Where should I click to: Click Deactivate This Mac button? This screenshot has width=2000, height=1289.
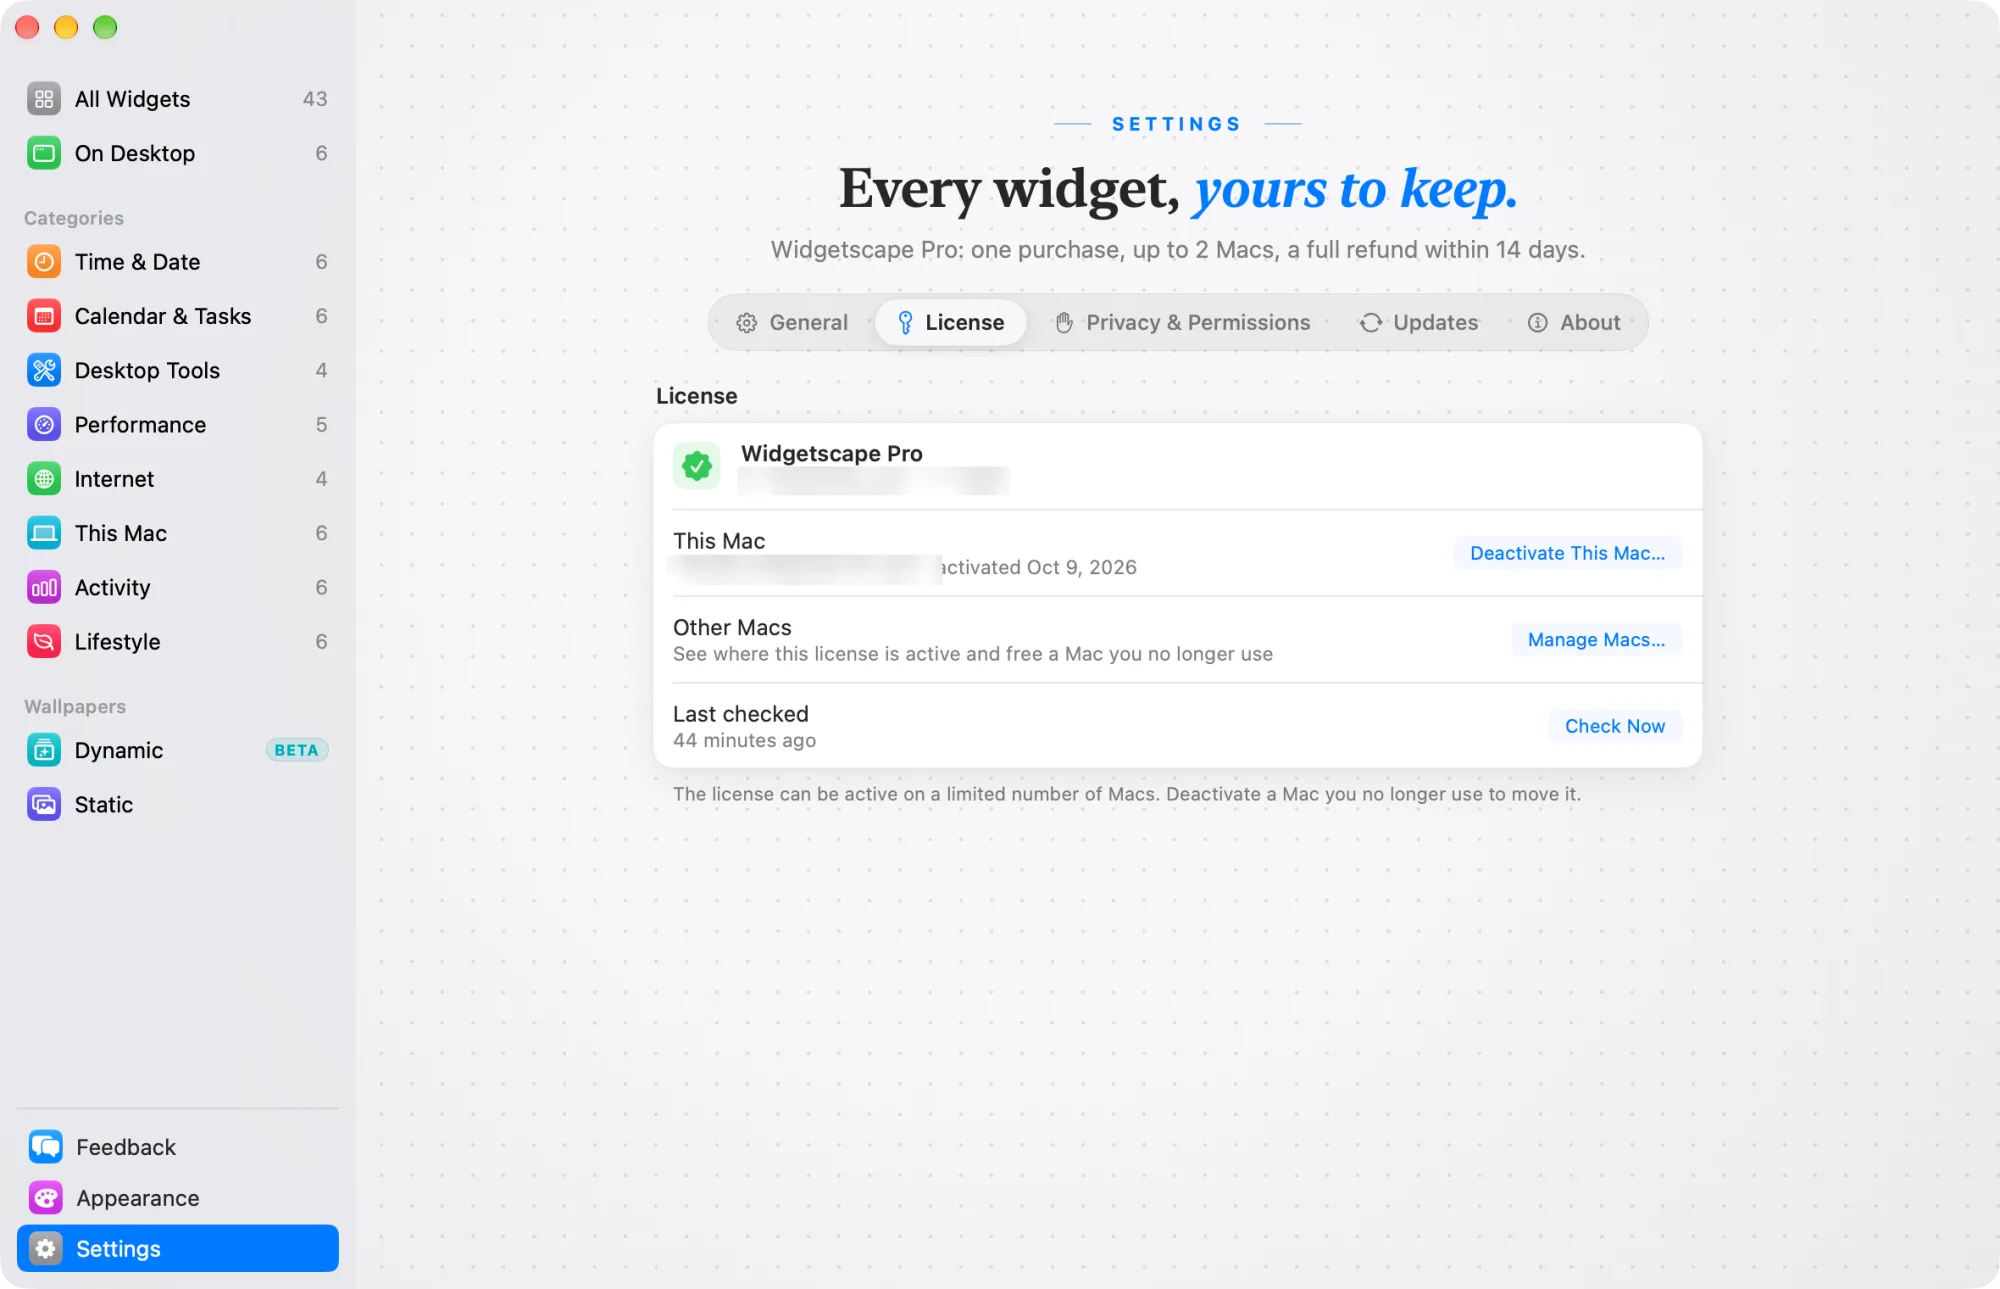1567,553
